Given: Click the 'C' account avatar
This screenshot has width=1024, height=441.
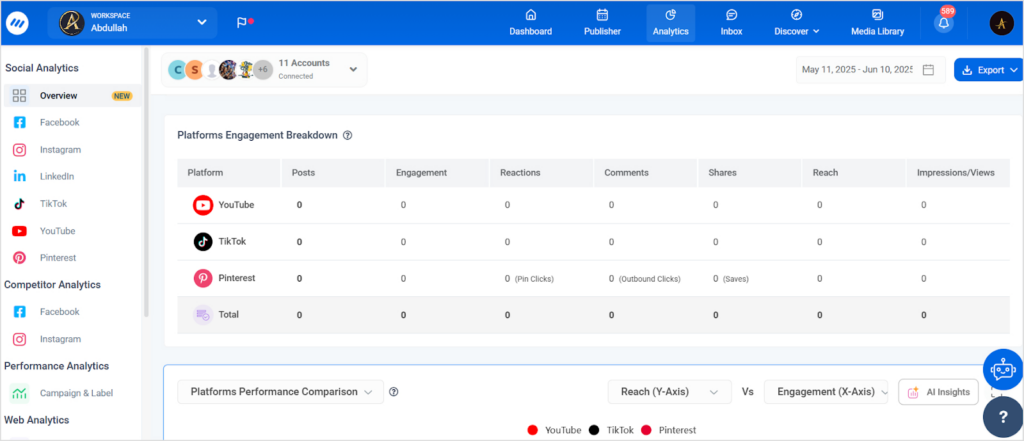Looking at the screenshot, I should coord(178,69).
